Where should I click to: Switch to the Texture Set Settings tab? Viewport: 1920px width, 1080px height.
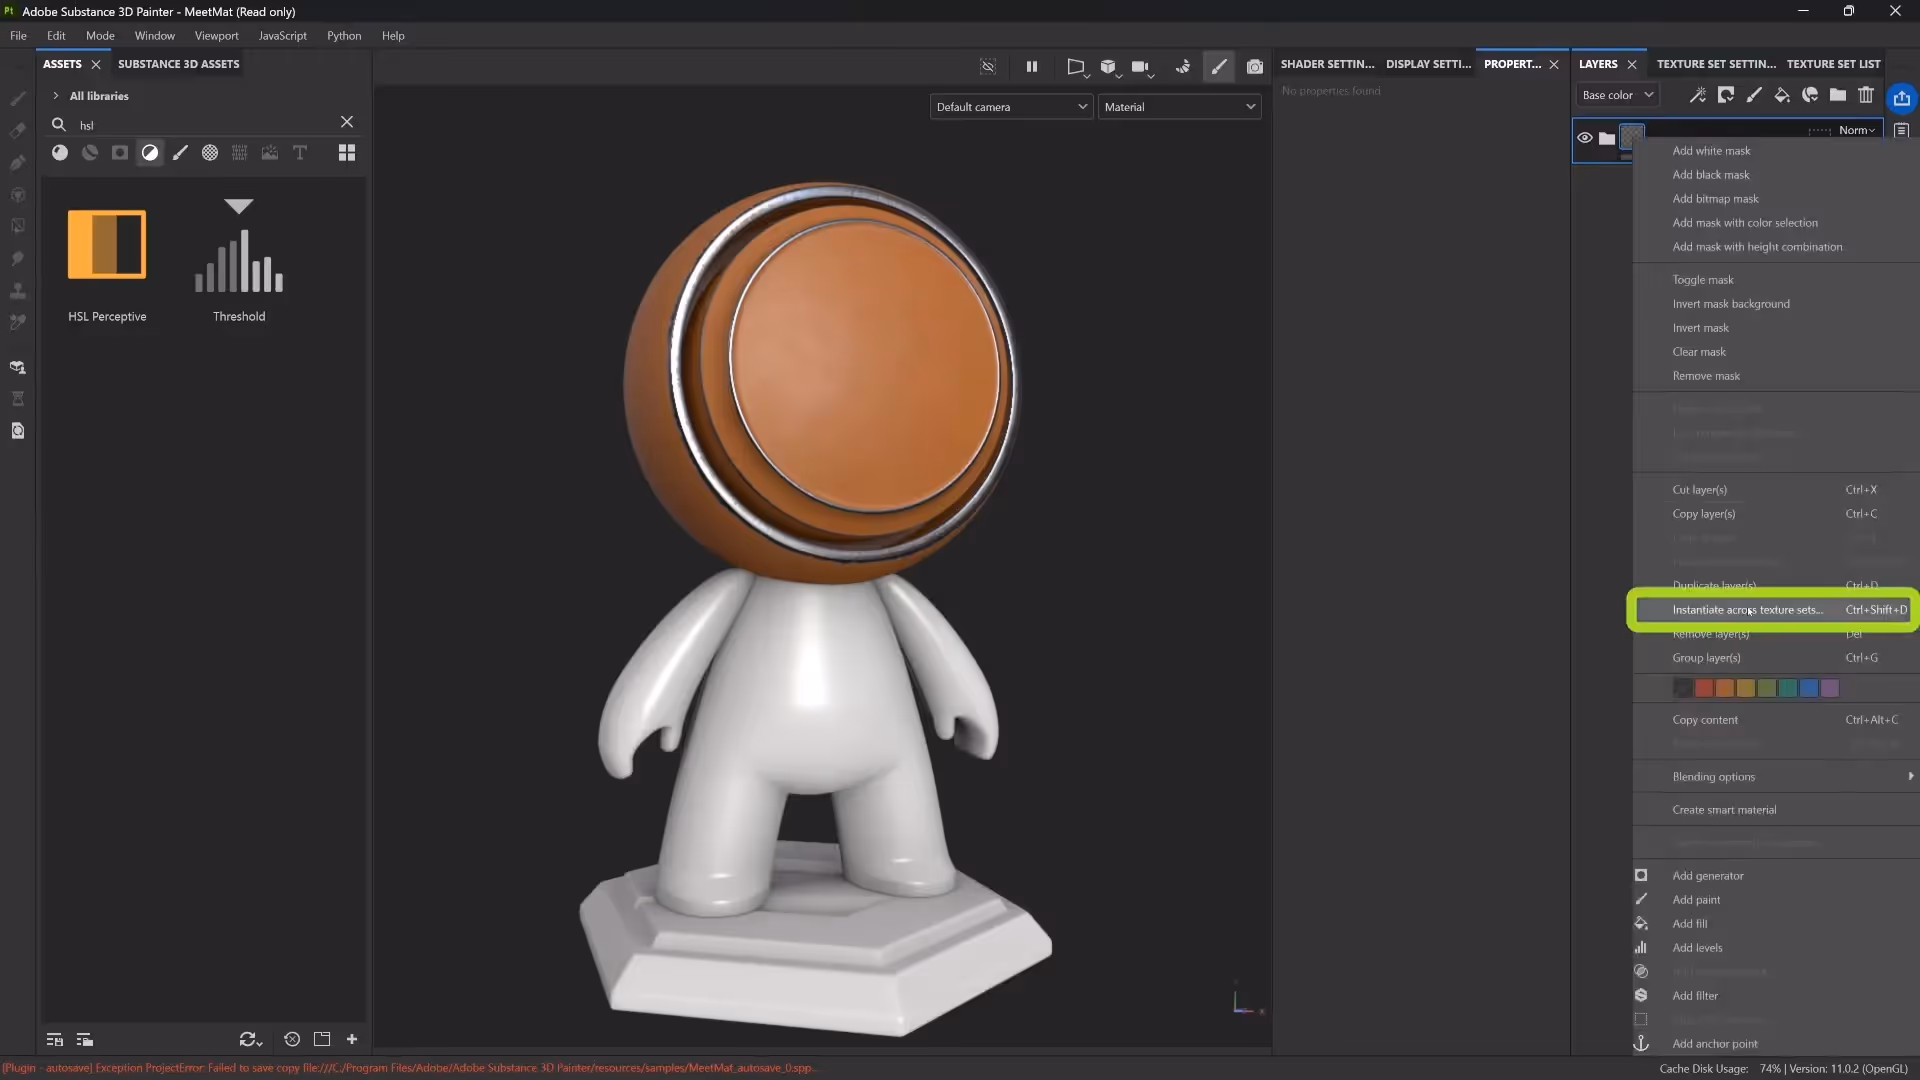coord(1716,64)
